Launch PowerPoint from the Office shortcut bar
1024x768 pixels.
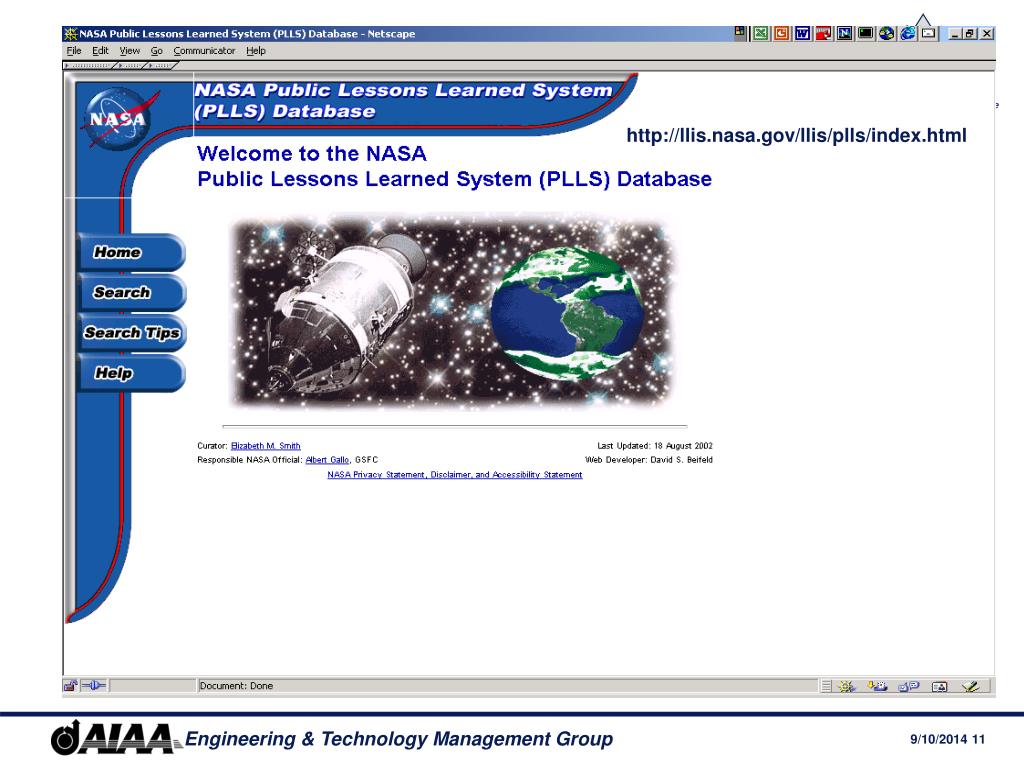[x=781, y=33]
